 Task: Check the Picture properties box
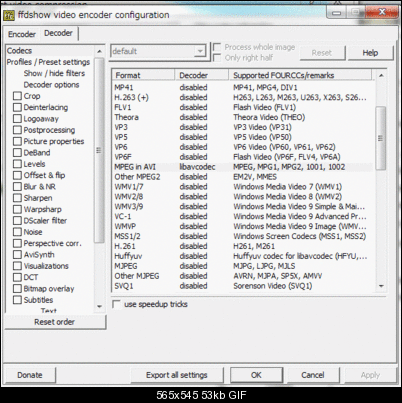(17, 141)
